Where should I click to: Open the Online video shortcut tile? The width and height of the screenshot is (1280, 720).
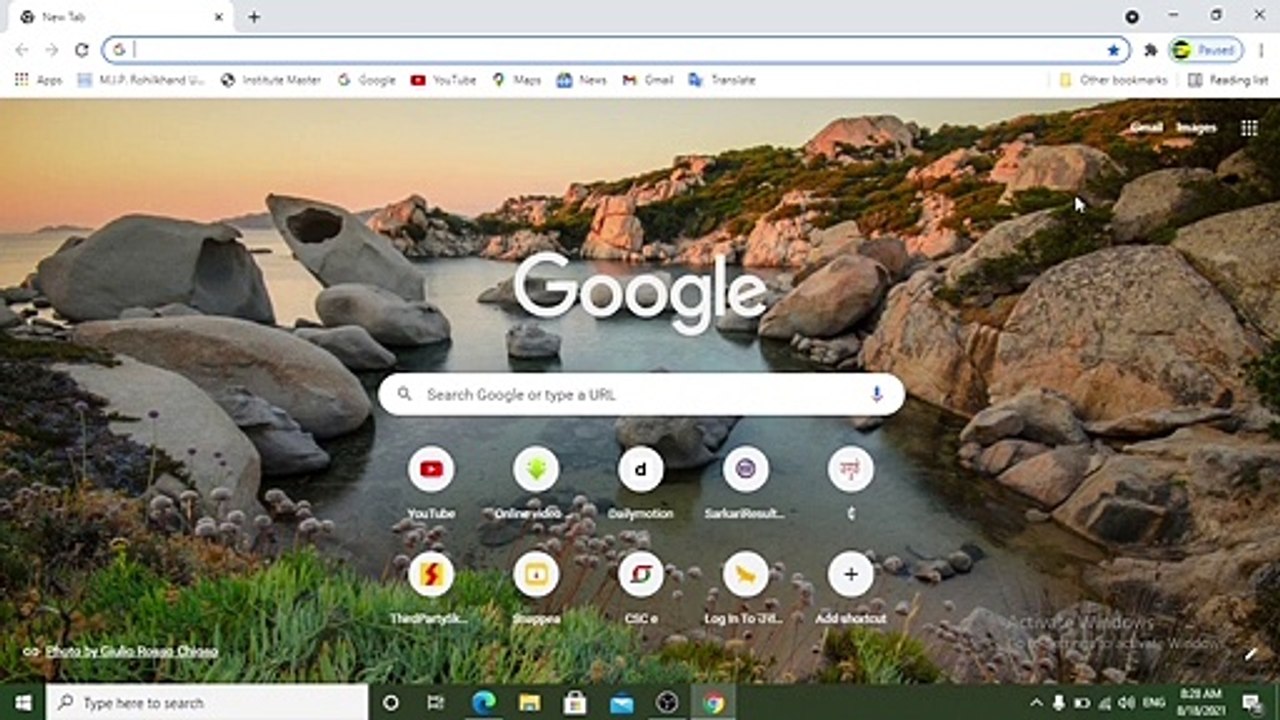[536, 470]
